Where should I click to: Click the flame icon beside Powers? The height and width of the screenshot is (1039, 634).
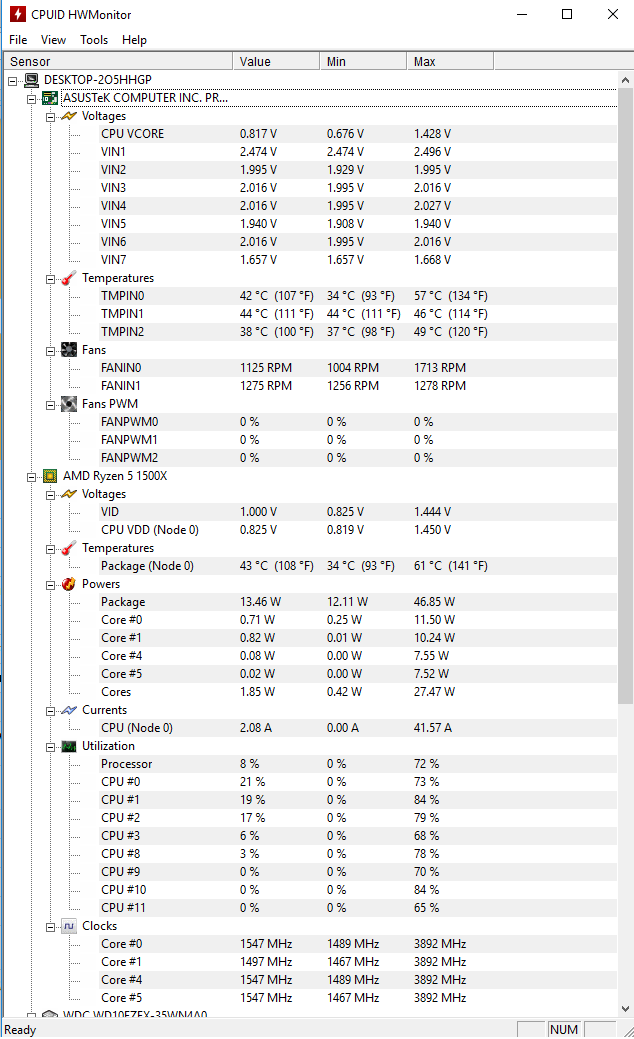(68, 584)
